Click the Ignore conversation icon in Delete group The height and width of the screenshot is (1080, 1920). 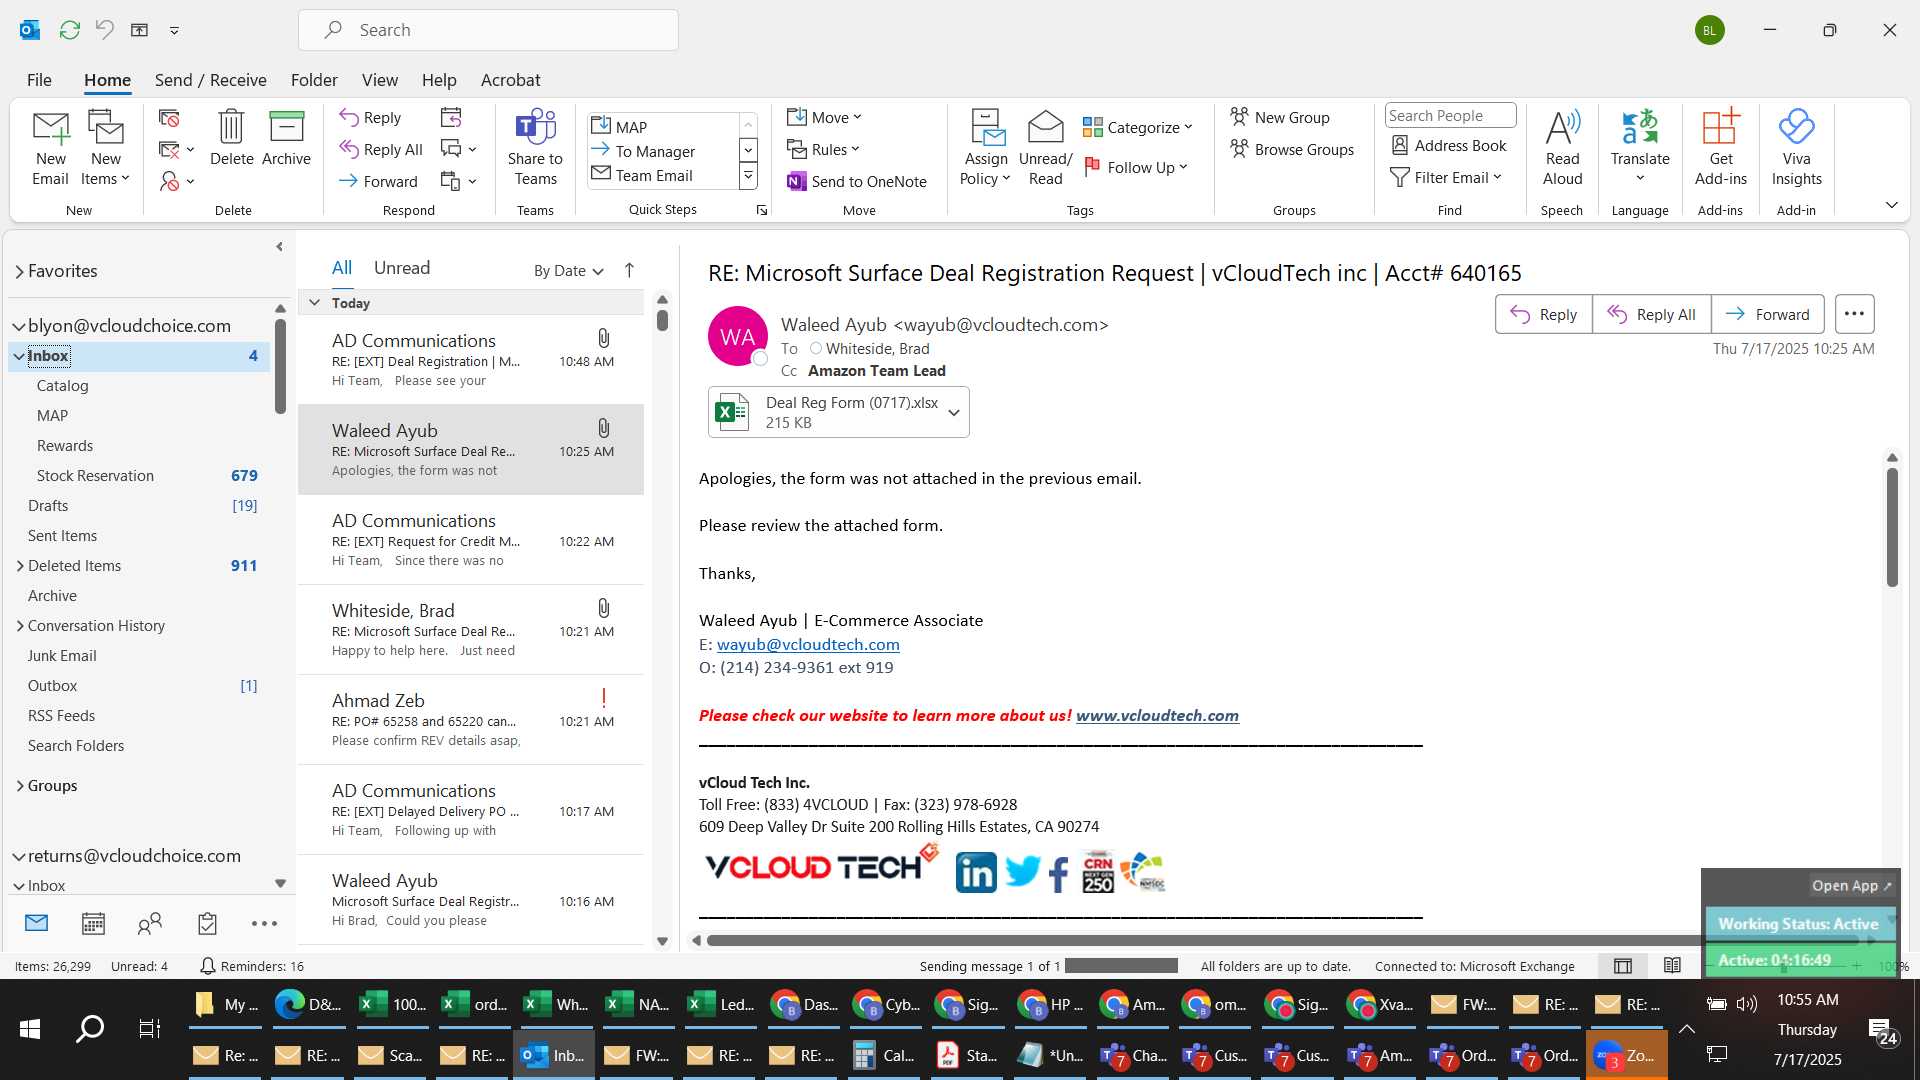coord(169,118)
